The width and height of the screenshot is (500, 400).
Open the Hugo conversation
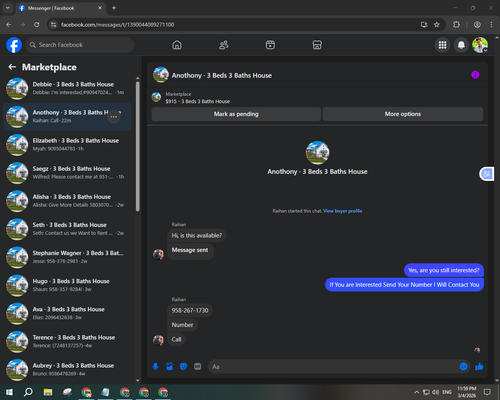(x=67, y=285)
